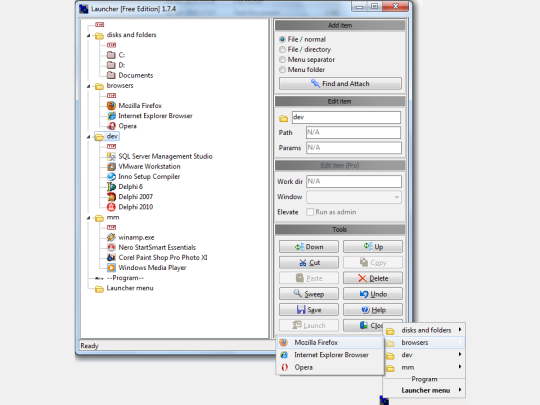Screen dimensions: 540x405
Task: Click the separator icon under dev folder
Action: tap(111, 146)
